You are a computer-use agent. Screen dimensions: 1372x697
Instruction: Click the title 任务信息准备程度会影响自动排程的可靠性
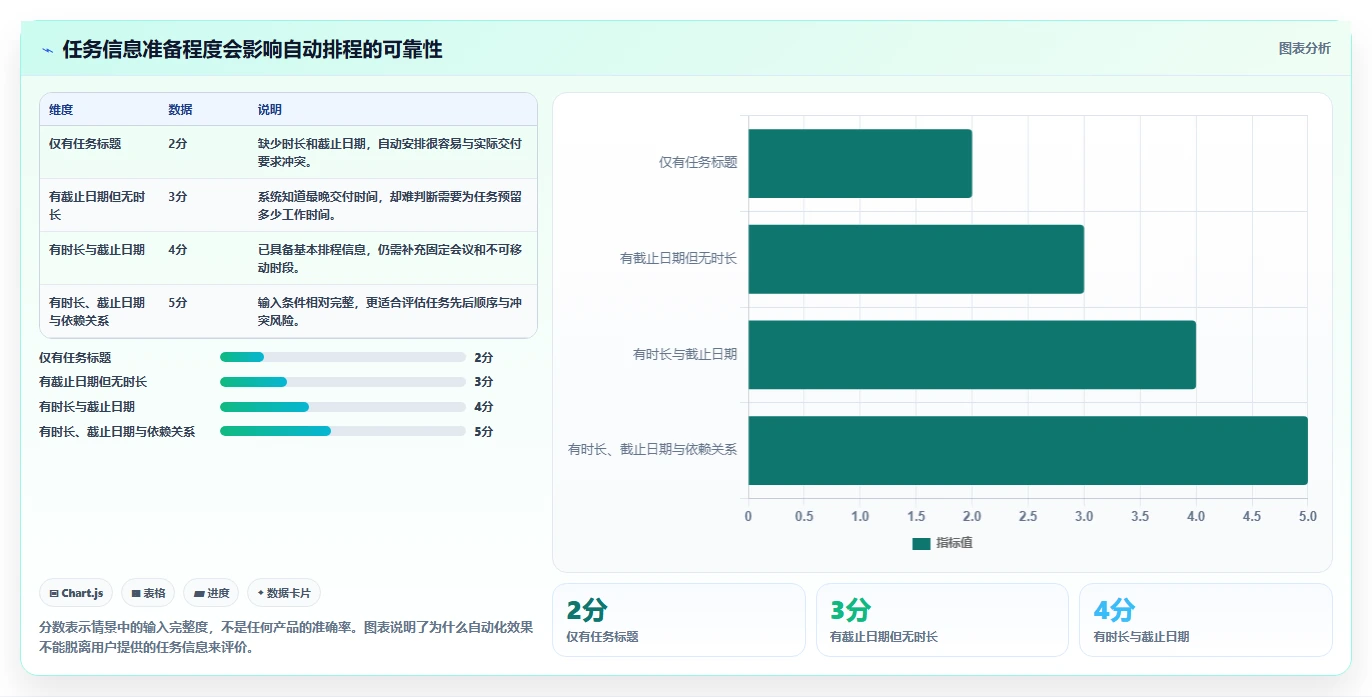pyautogui.click(x=252, y=49)
